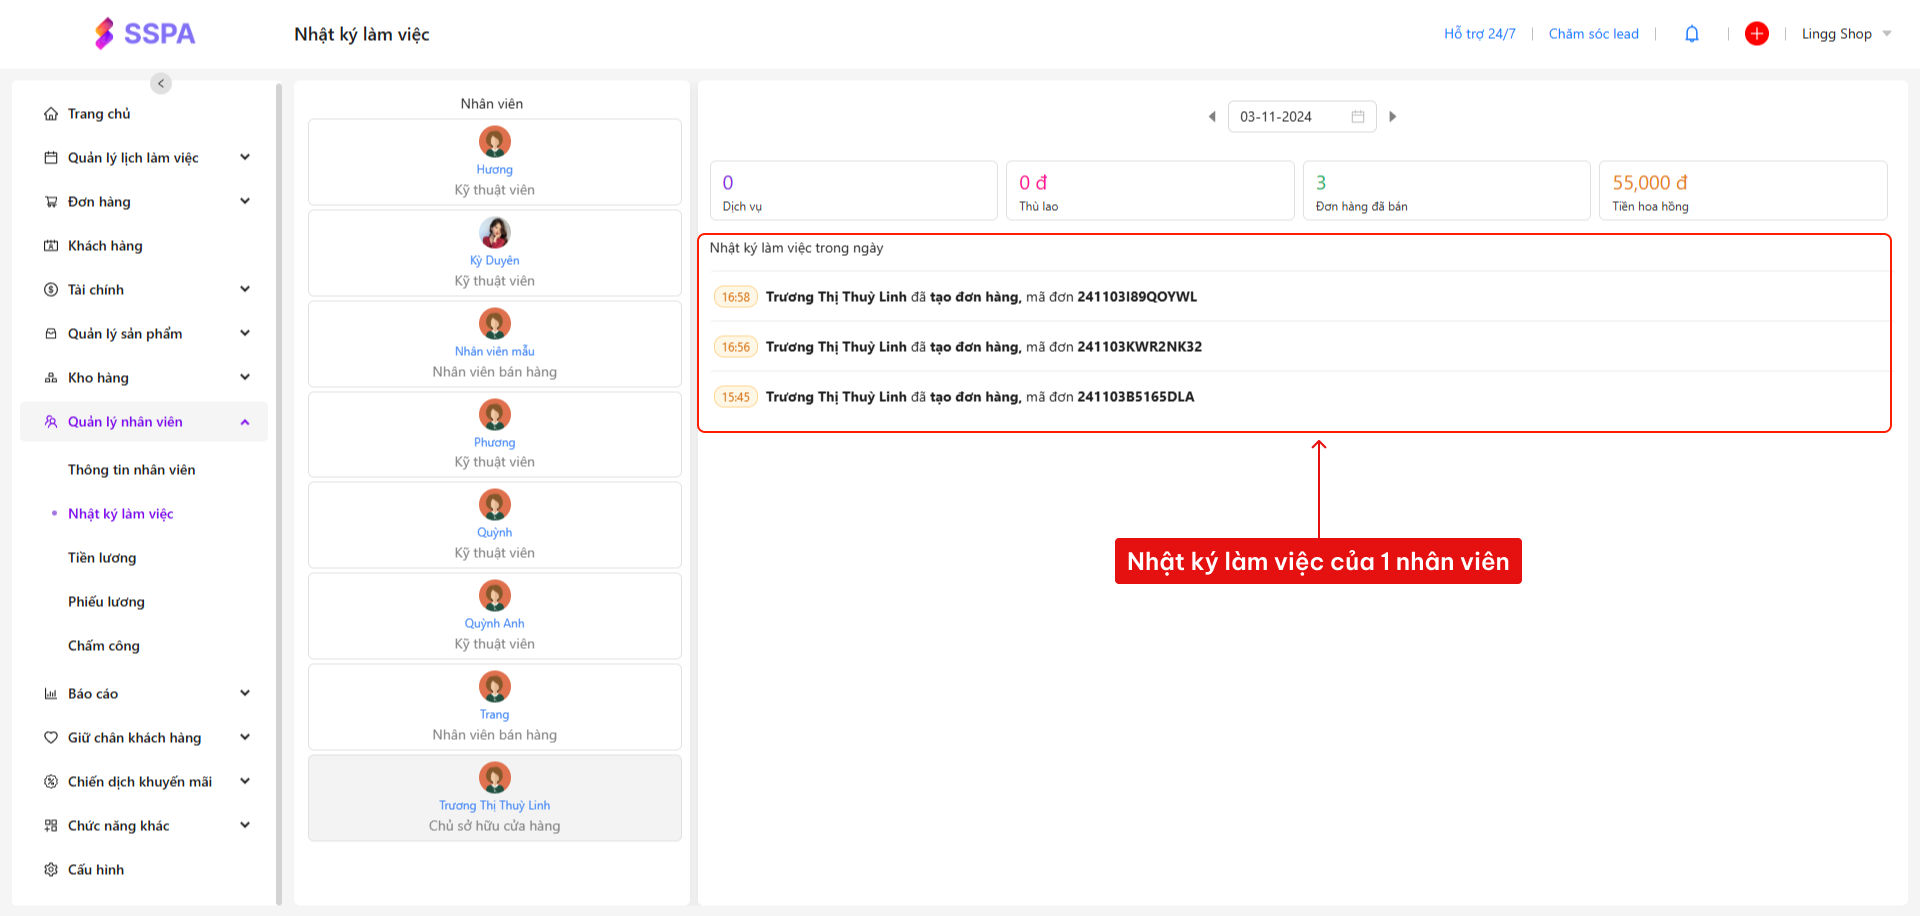Click the SSPA logo
The height and width of the screenshot is (916, 1920).
coord(145,34)
